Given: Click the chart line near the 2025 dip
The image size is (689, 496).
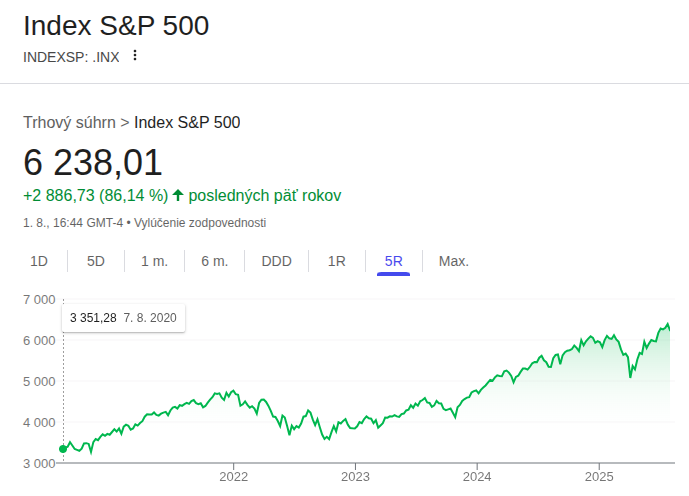Looking at the screenshot, I should tap(630, 375).
